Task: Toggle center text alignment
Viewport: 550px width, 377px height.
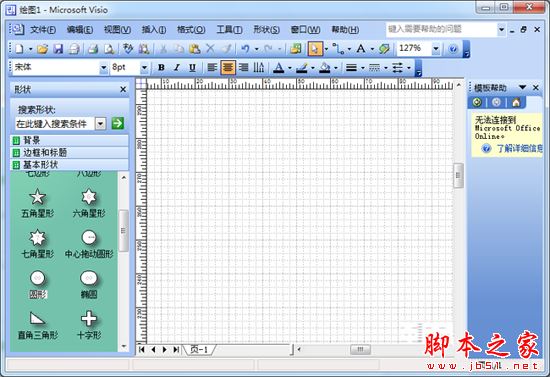Action: [228, 67]
